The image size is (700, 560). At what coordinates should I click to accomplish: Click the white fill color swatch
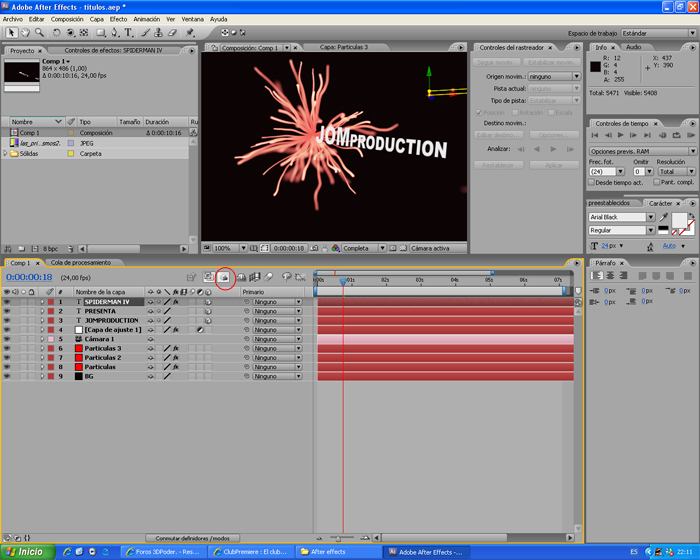point(679,221)
